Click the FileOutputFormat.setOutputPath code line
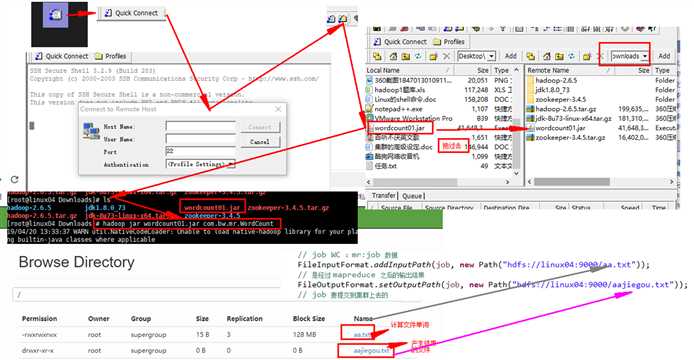The height and width of the screenshot is (360, 694). (492, 284)
